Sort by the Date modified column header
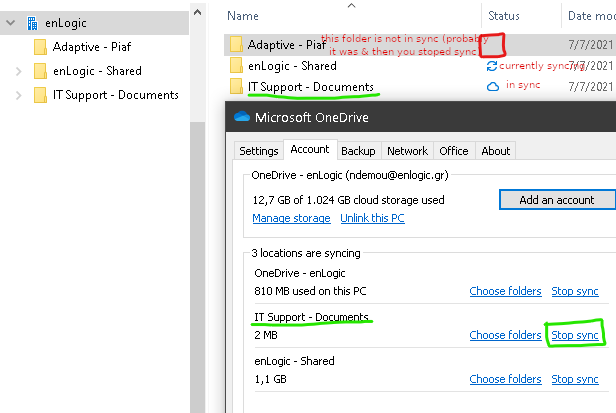 click(592, 16)
